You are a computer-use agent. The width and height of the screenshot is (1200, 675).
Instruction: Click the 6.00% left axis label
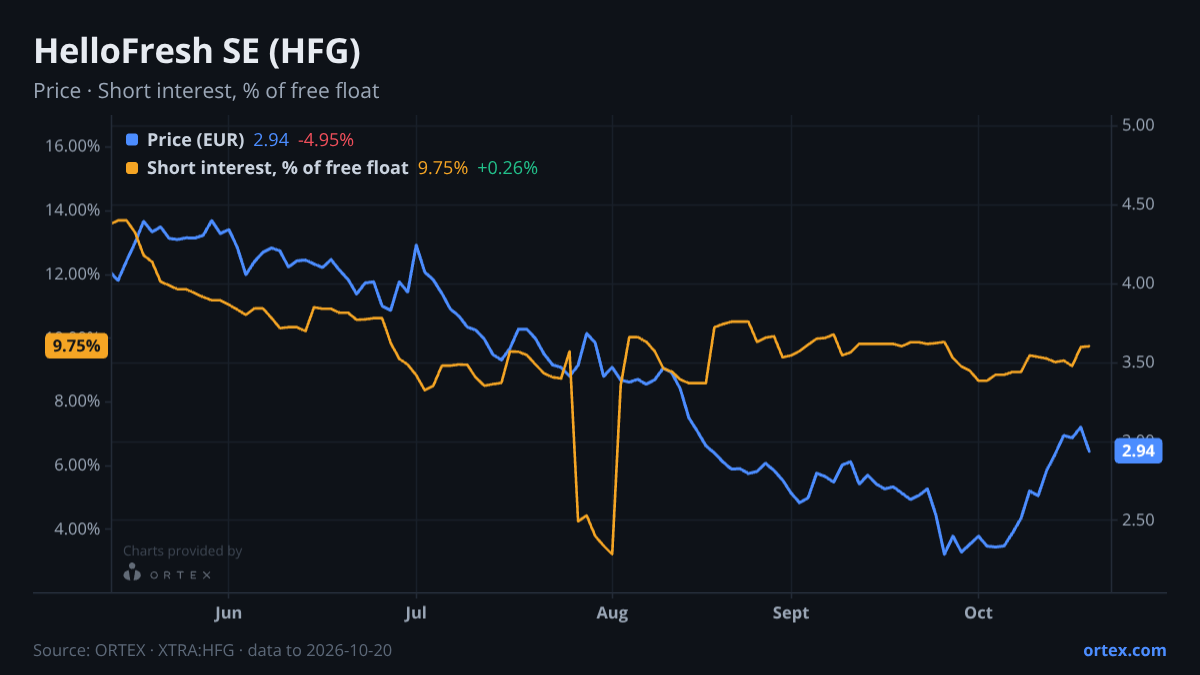point(78,465)
